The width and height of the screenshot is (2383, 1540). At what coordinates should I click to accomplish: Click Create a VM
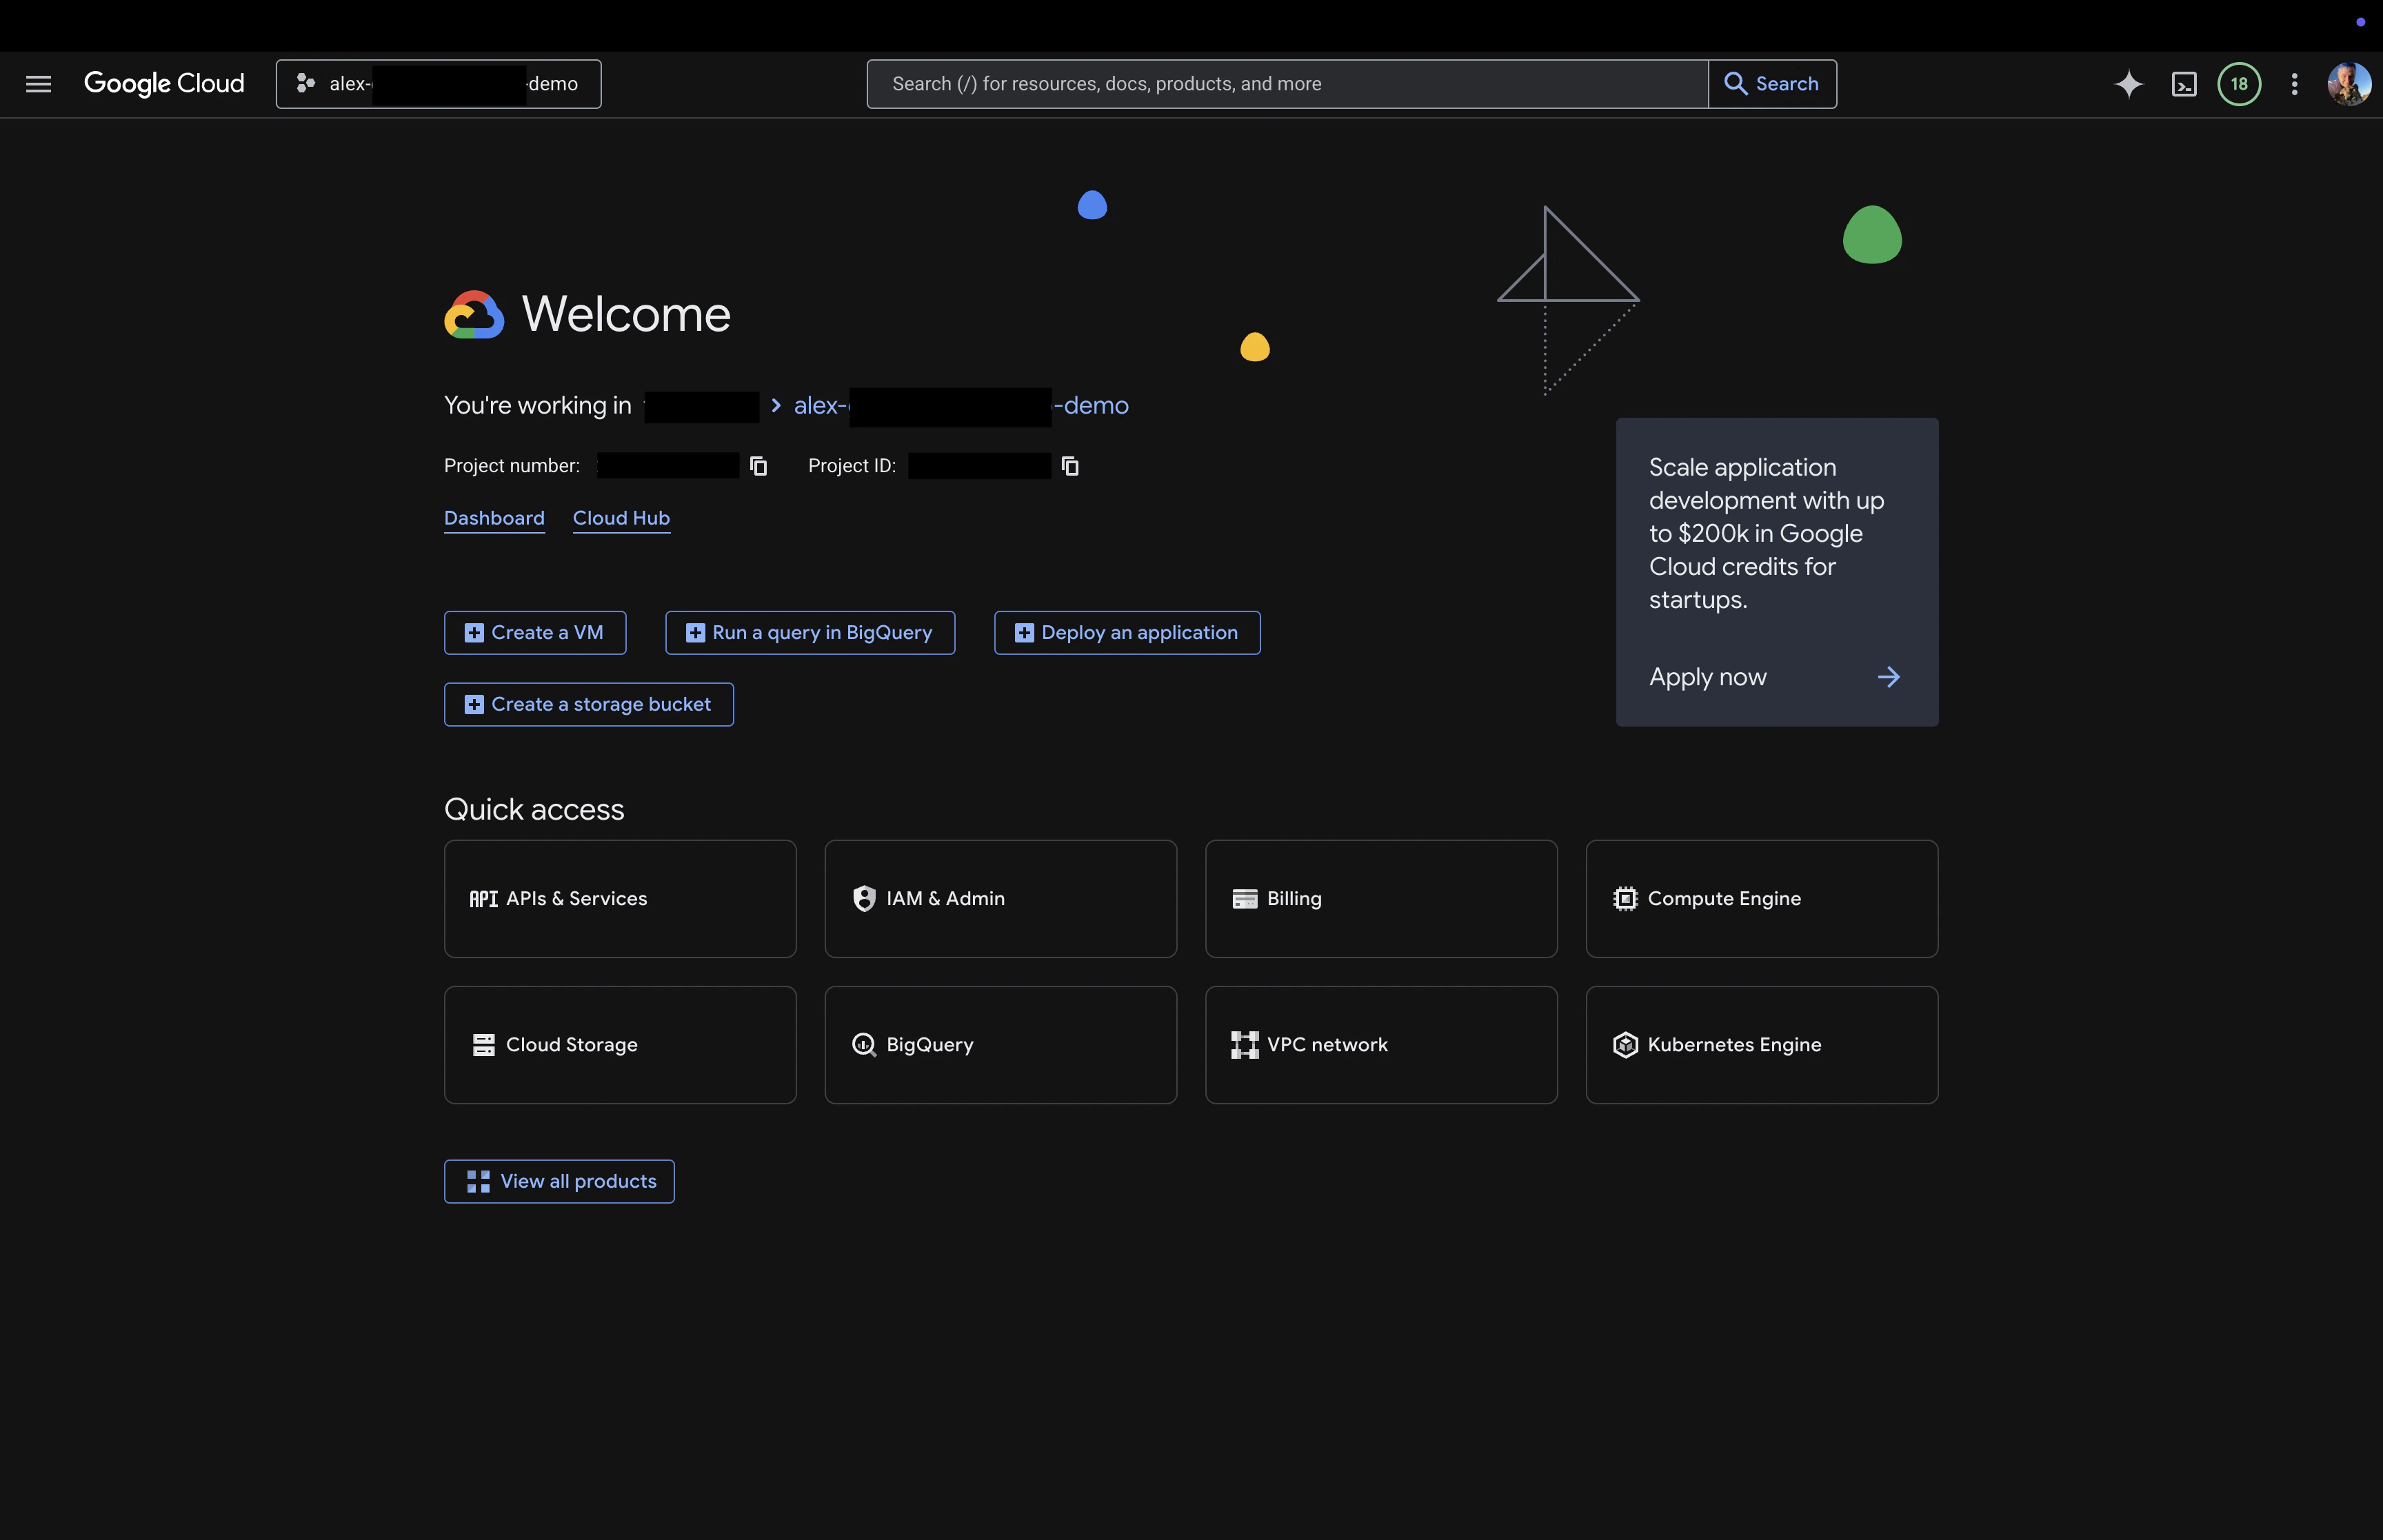[x=535, y=633]
